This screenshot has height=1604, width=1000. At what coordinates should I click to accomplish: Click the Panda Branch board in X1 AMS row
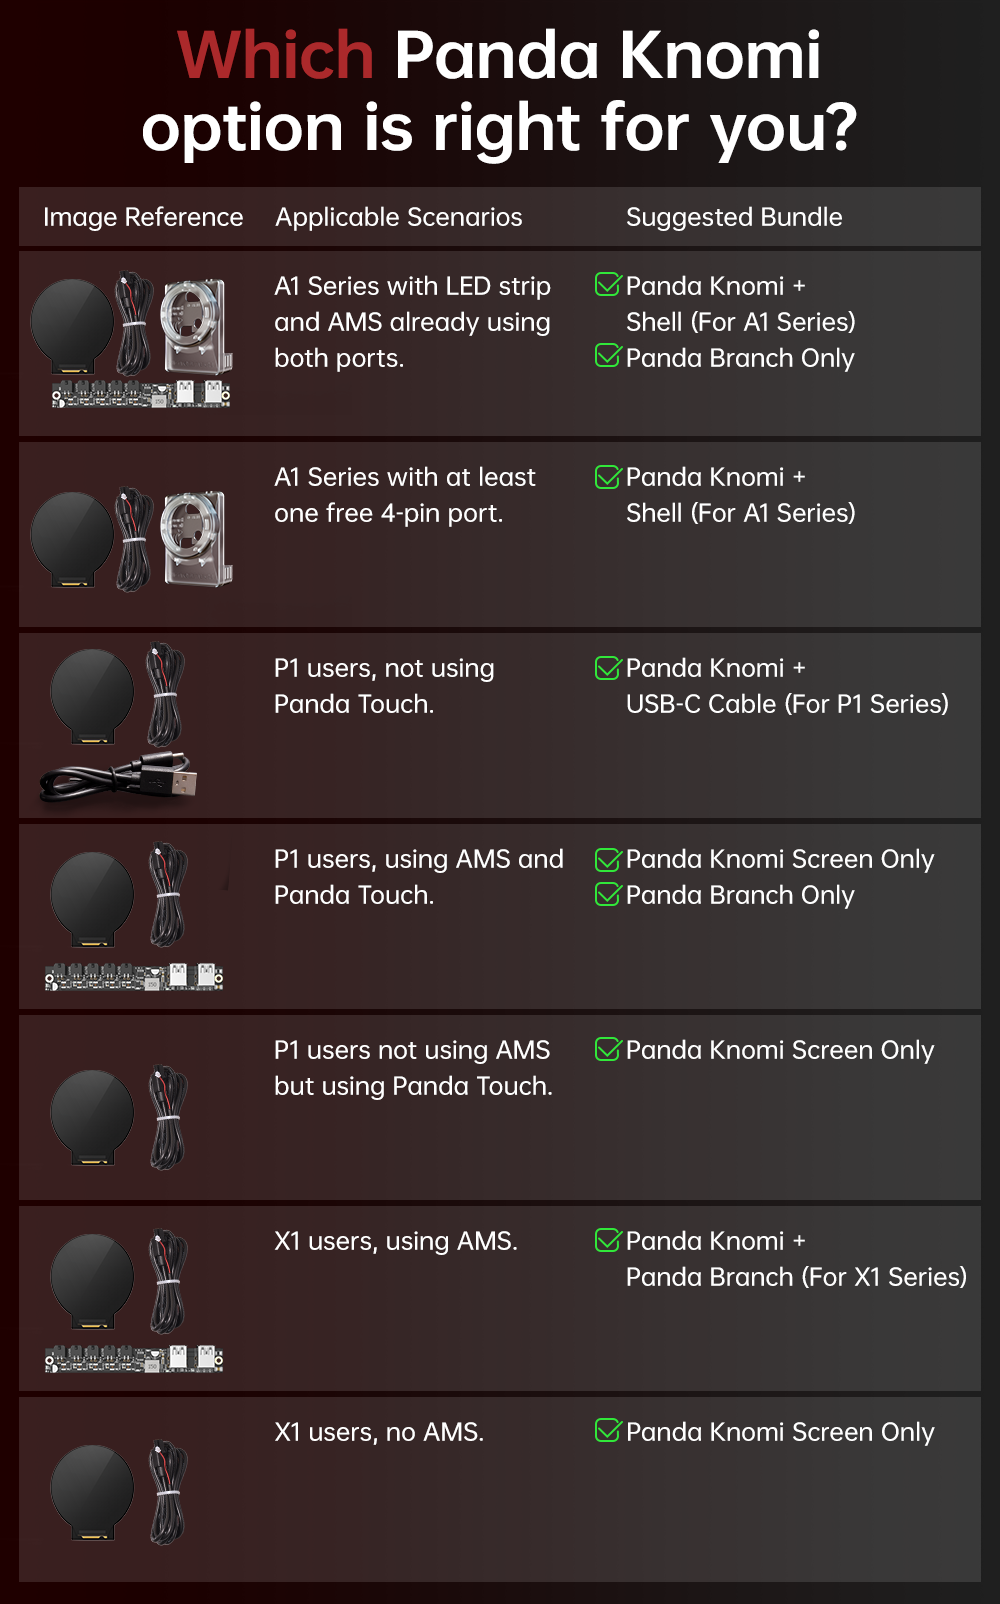click(x=134, y=1358)
